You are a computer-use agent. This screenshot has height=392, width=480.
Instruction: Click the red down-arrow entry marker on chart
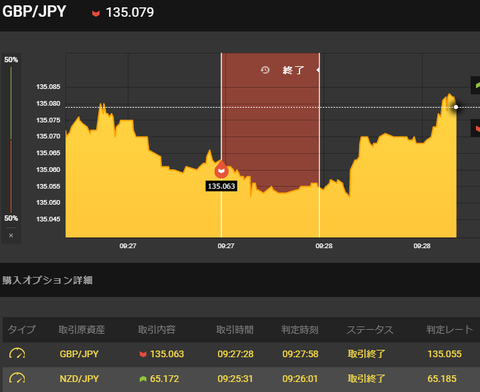coord(221,170)
